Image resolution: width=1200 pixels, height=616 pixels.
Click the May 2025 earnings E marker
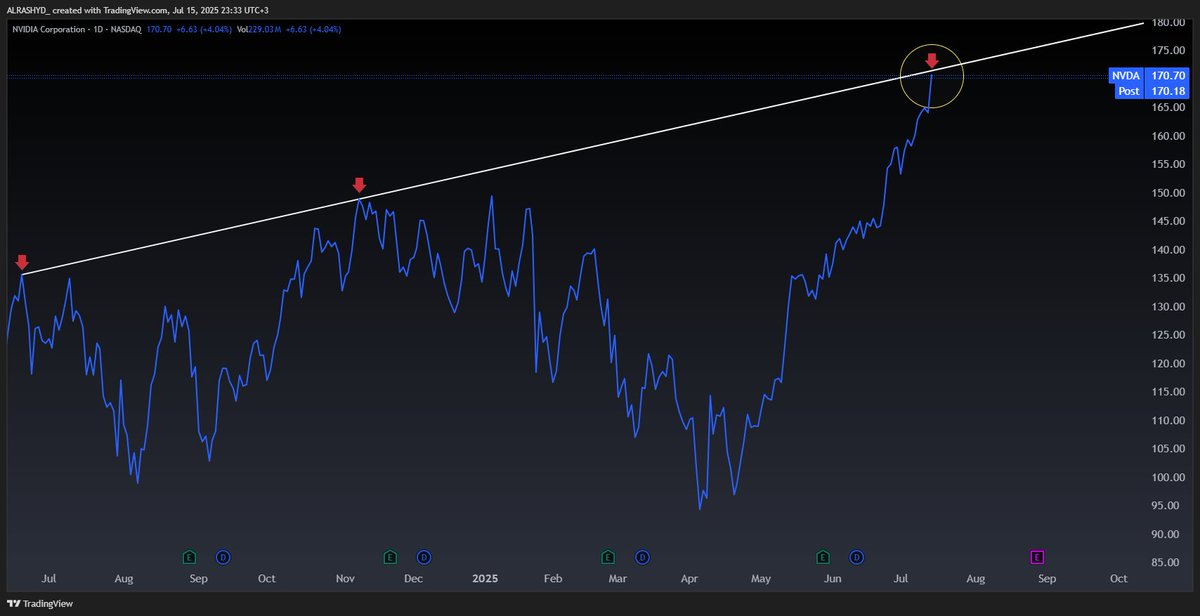(824, 556)
